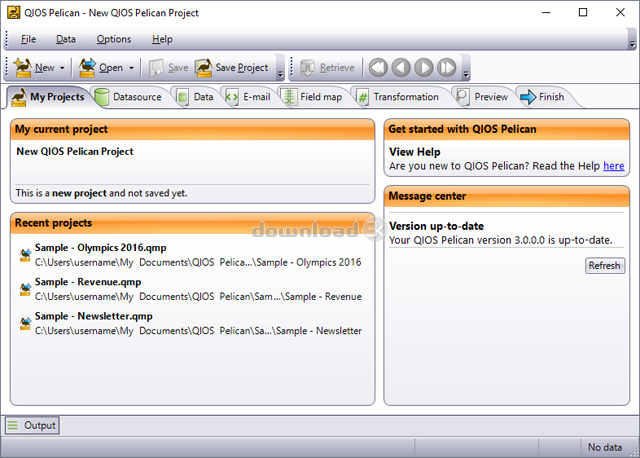Click the Save Project pelican icon
Image resolution: width=640 pixels, height=458 pixels.
pos(203,68)
